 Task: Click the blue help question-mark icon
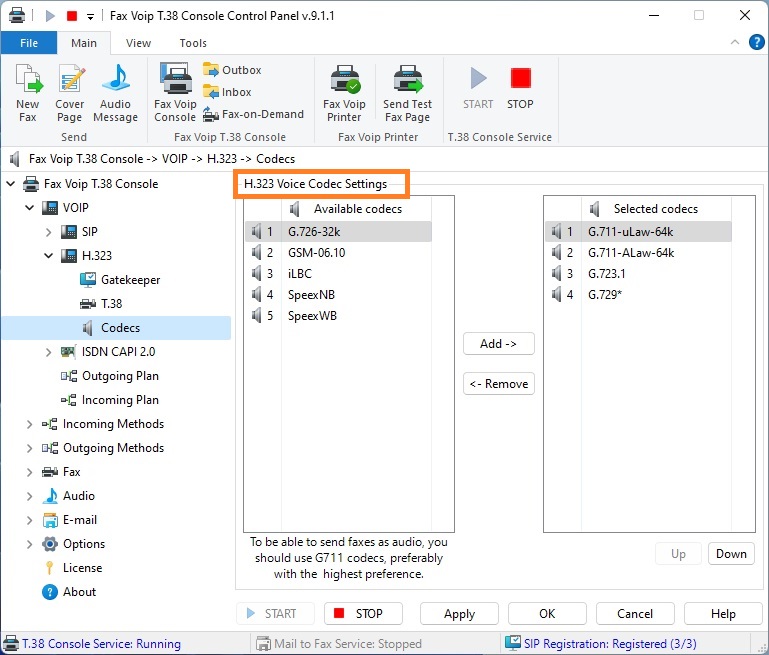point(757,42)
